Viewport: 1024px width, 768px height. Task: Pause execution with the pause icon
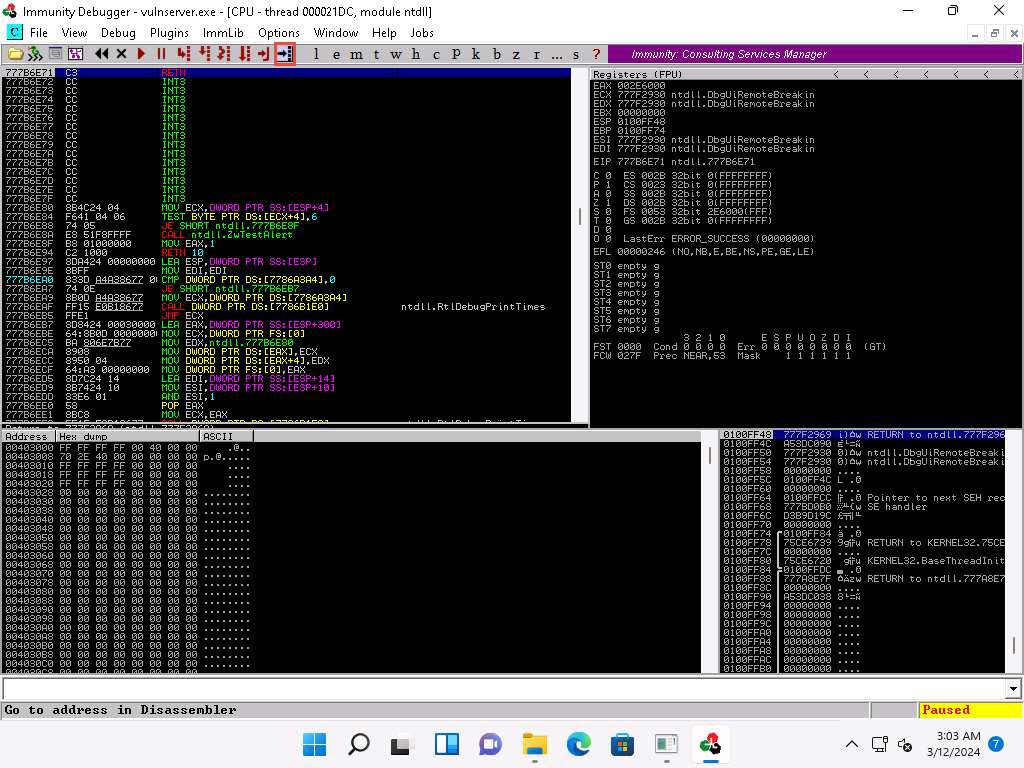click(161, 54)
